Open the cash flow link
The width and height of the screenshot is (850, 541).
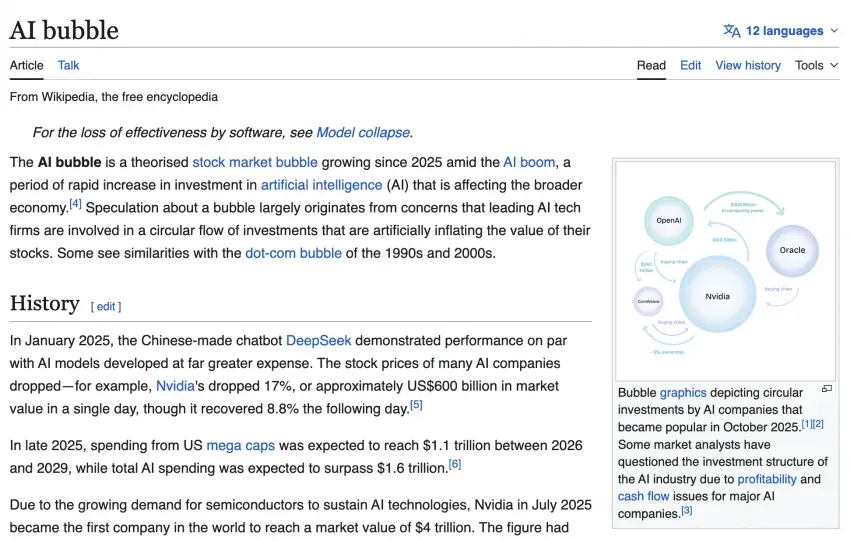(x=643, y=496)
